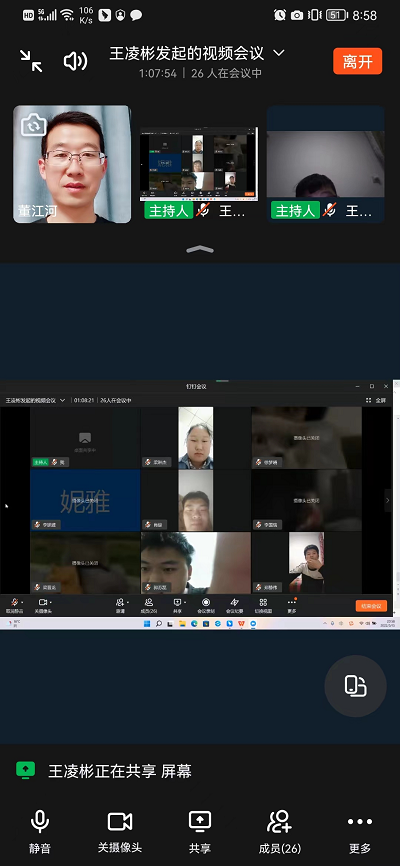The height and width of the screenshot is (866, 400).
Task: Tap the alarm clock icon in status bar
Action: click(280, 15)
